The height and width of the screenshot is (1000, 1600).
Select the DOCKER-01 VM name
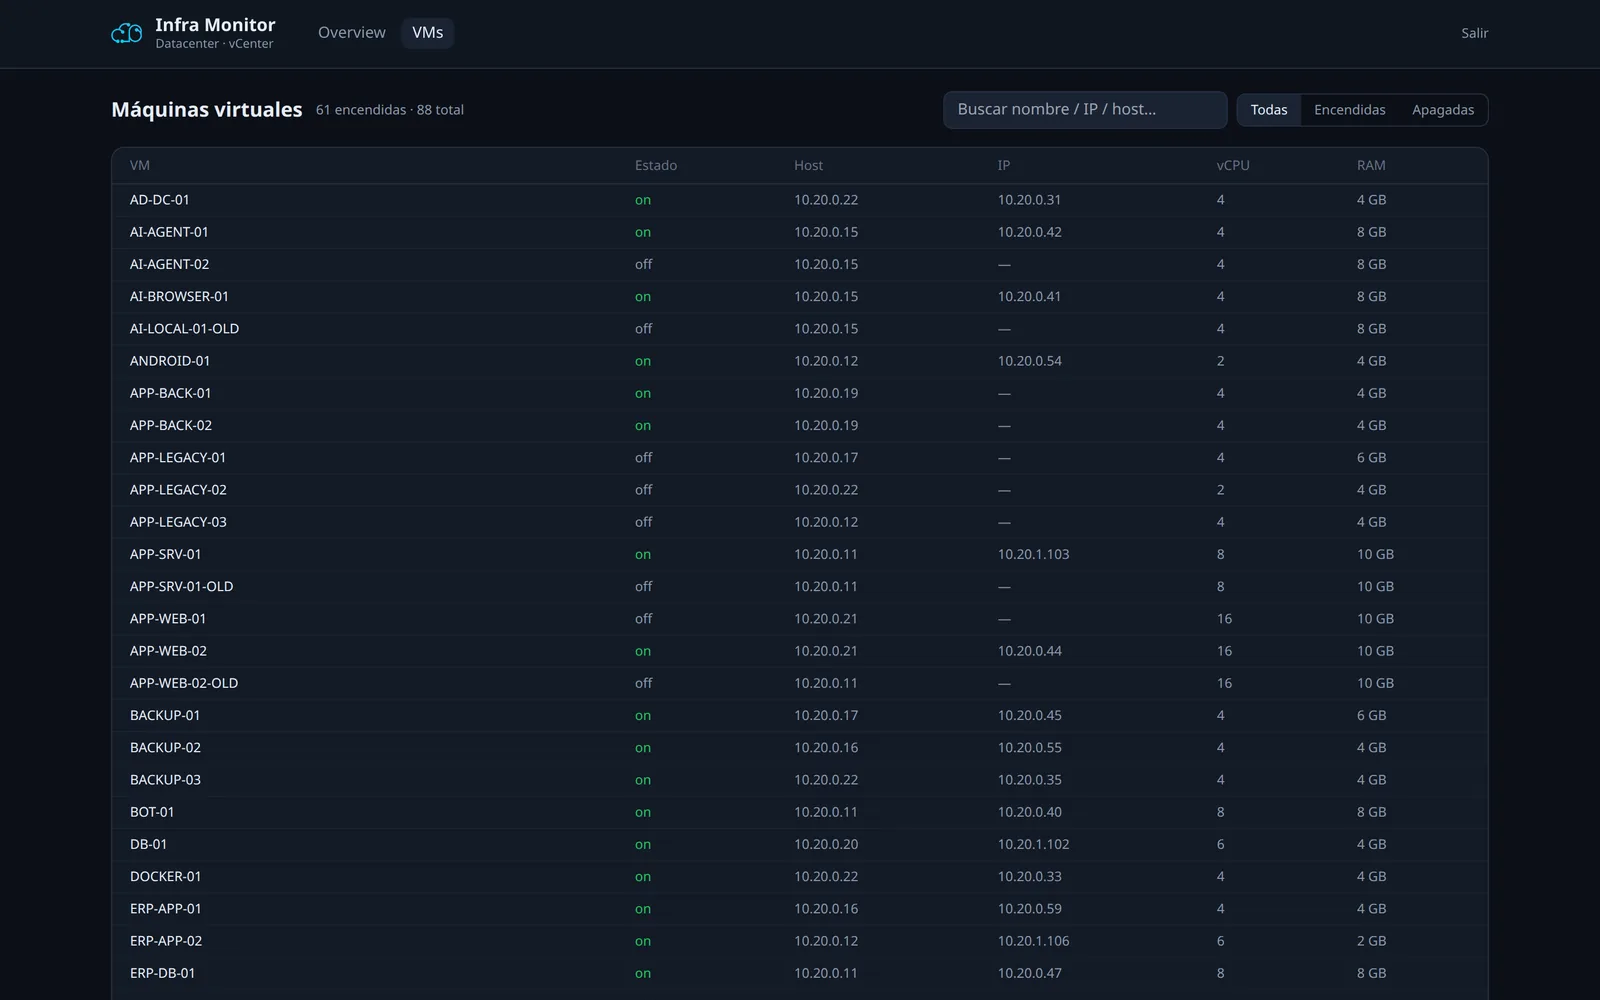166,877
